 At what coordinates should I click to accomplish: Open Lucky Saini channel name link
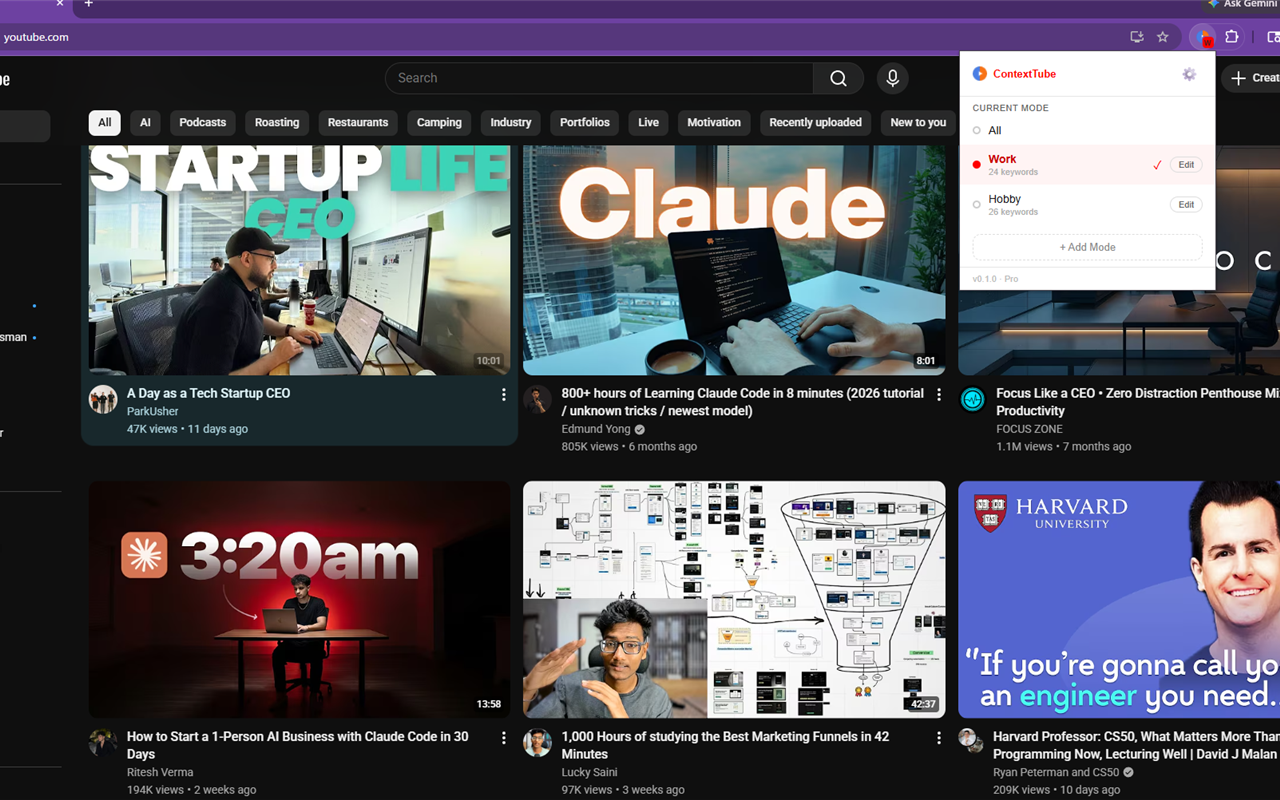coord(590,772)
